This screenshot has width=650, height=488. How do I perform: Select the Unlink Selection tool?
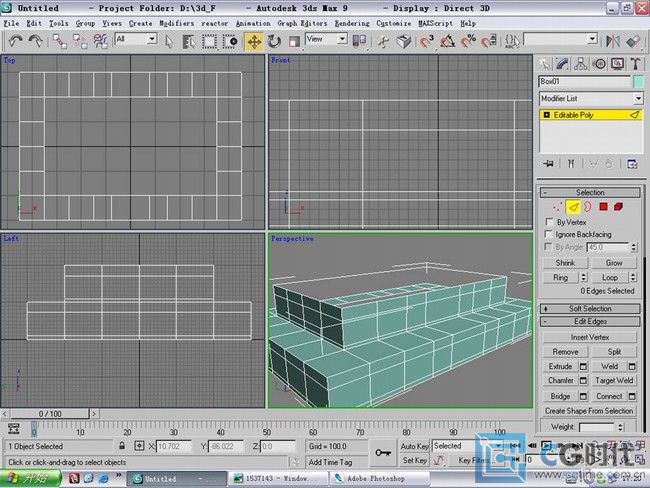point(80,41)
